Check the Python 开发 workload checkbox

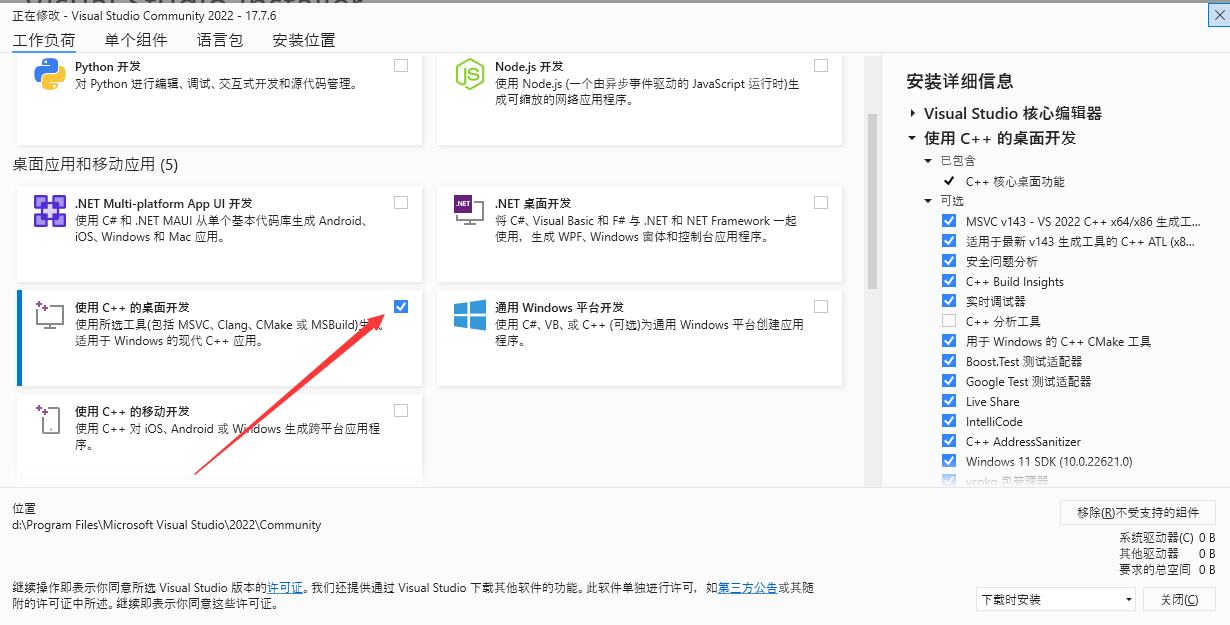pyautogui.click(x=401, y=66)
